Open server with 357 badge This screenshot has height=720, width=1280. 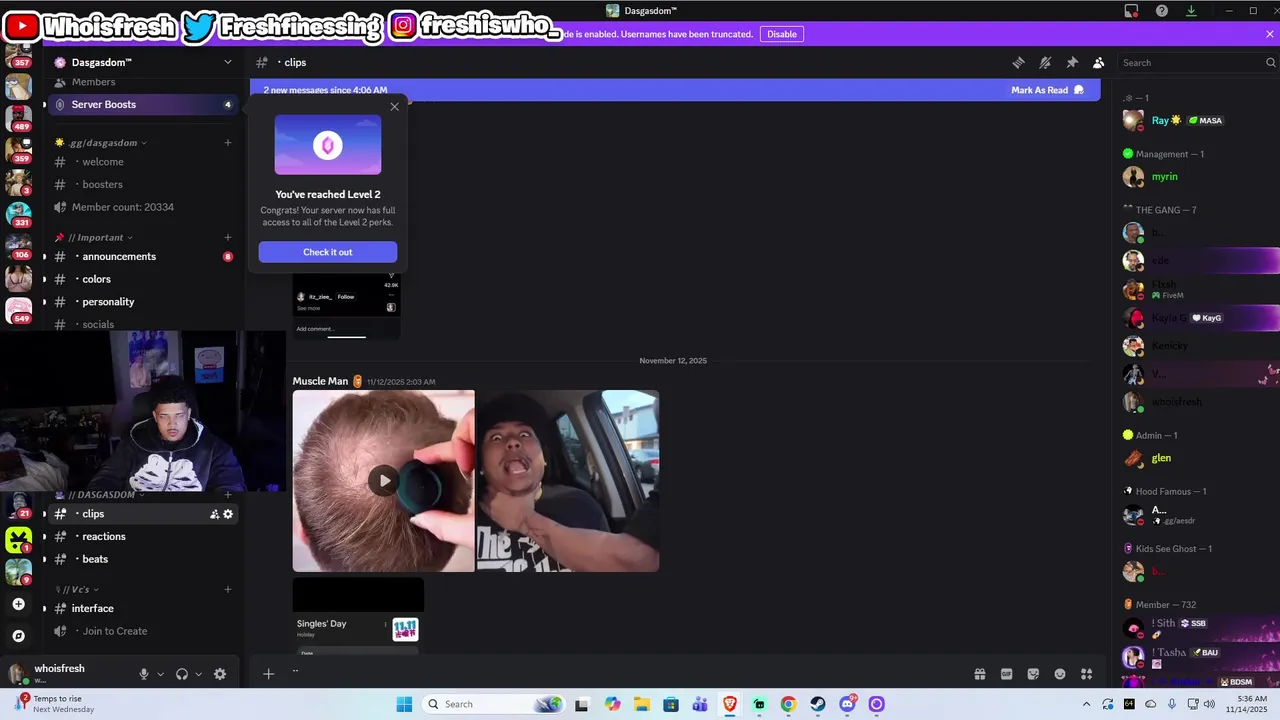click(x=19, y=56)
